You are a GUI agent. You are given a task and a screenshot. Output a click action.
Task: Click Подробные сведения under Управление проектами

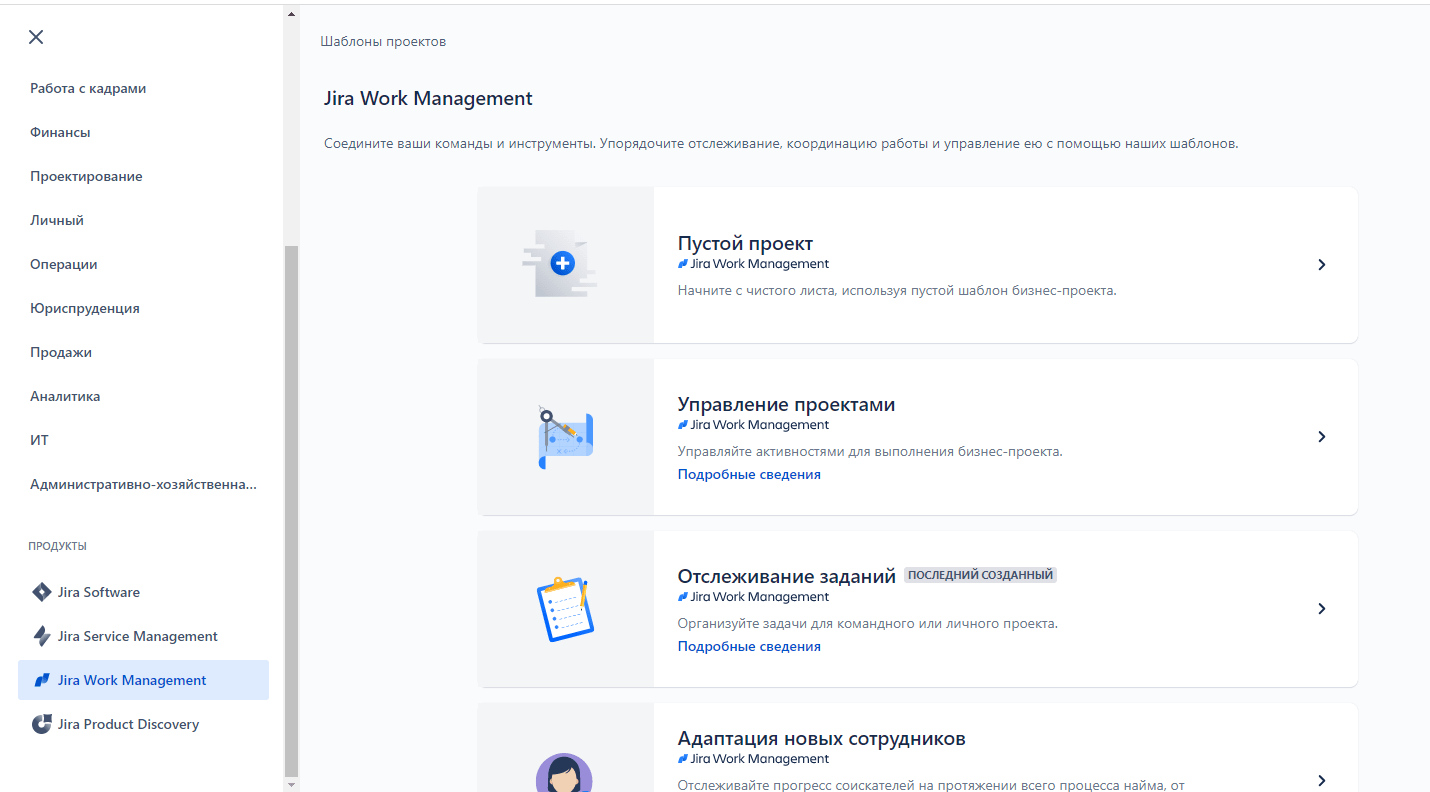pyautogui.click(x=749, y=474)
